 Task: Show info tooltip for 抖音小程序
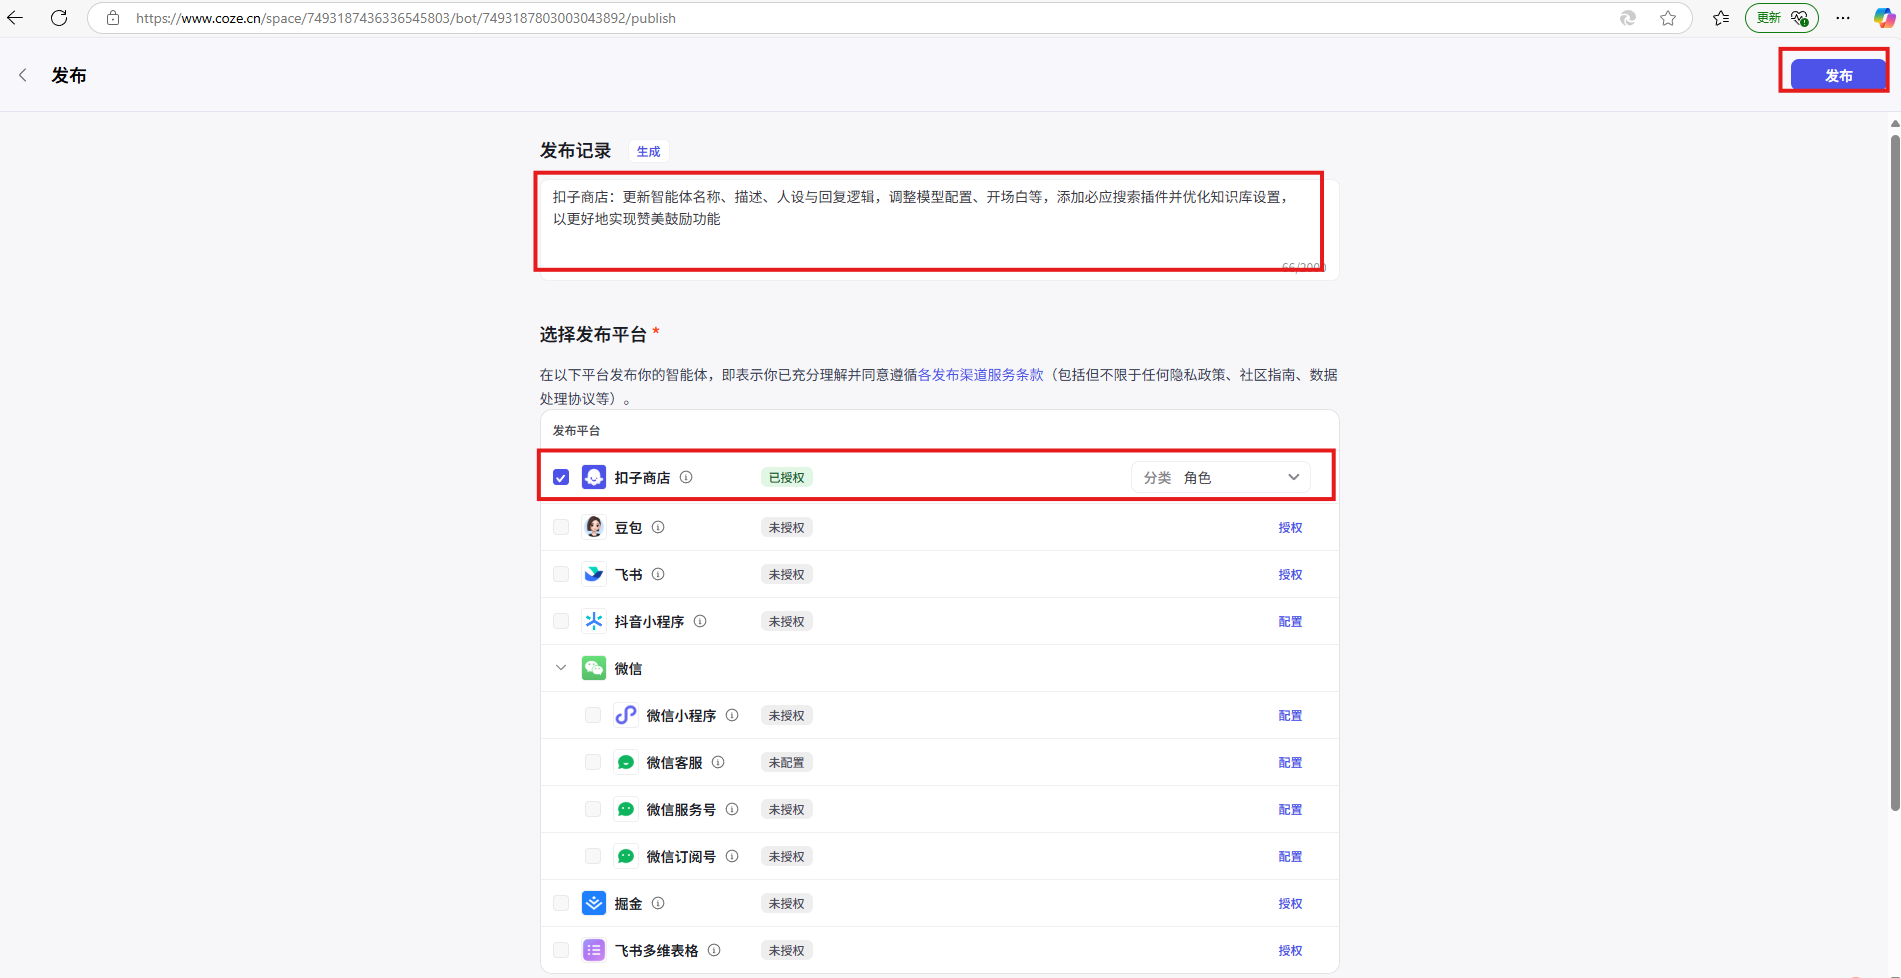700,621
